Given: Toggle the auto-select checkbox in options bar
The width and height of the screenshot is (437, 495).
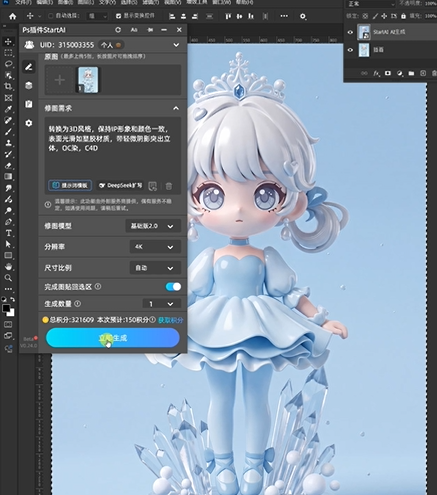Looking at the screenshot, I should (51, 16).
